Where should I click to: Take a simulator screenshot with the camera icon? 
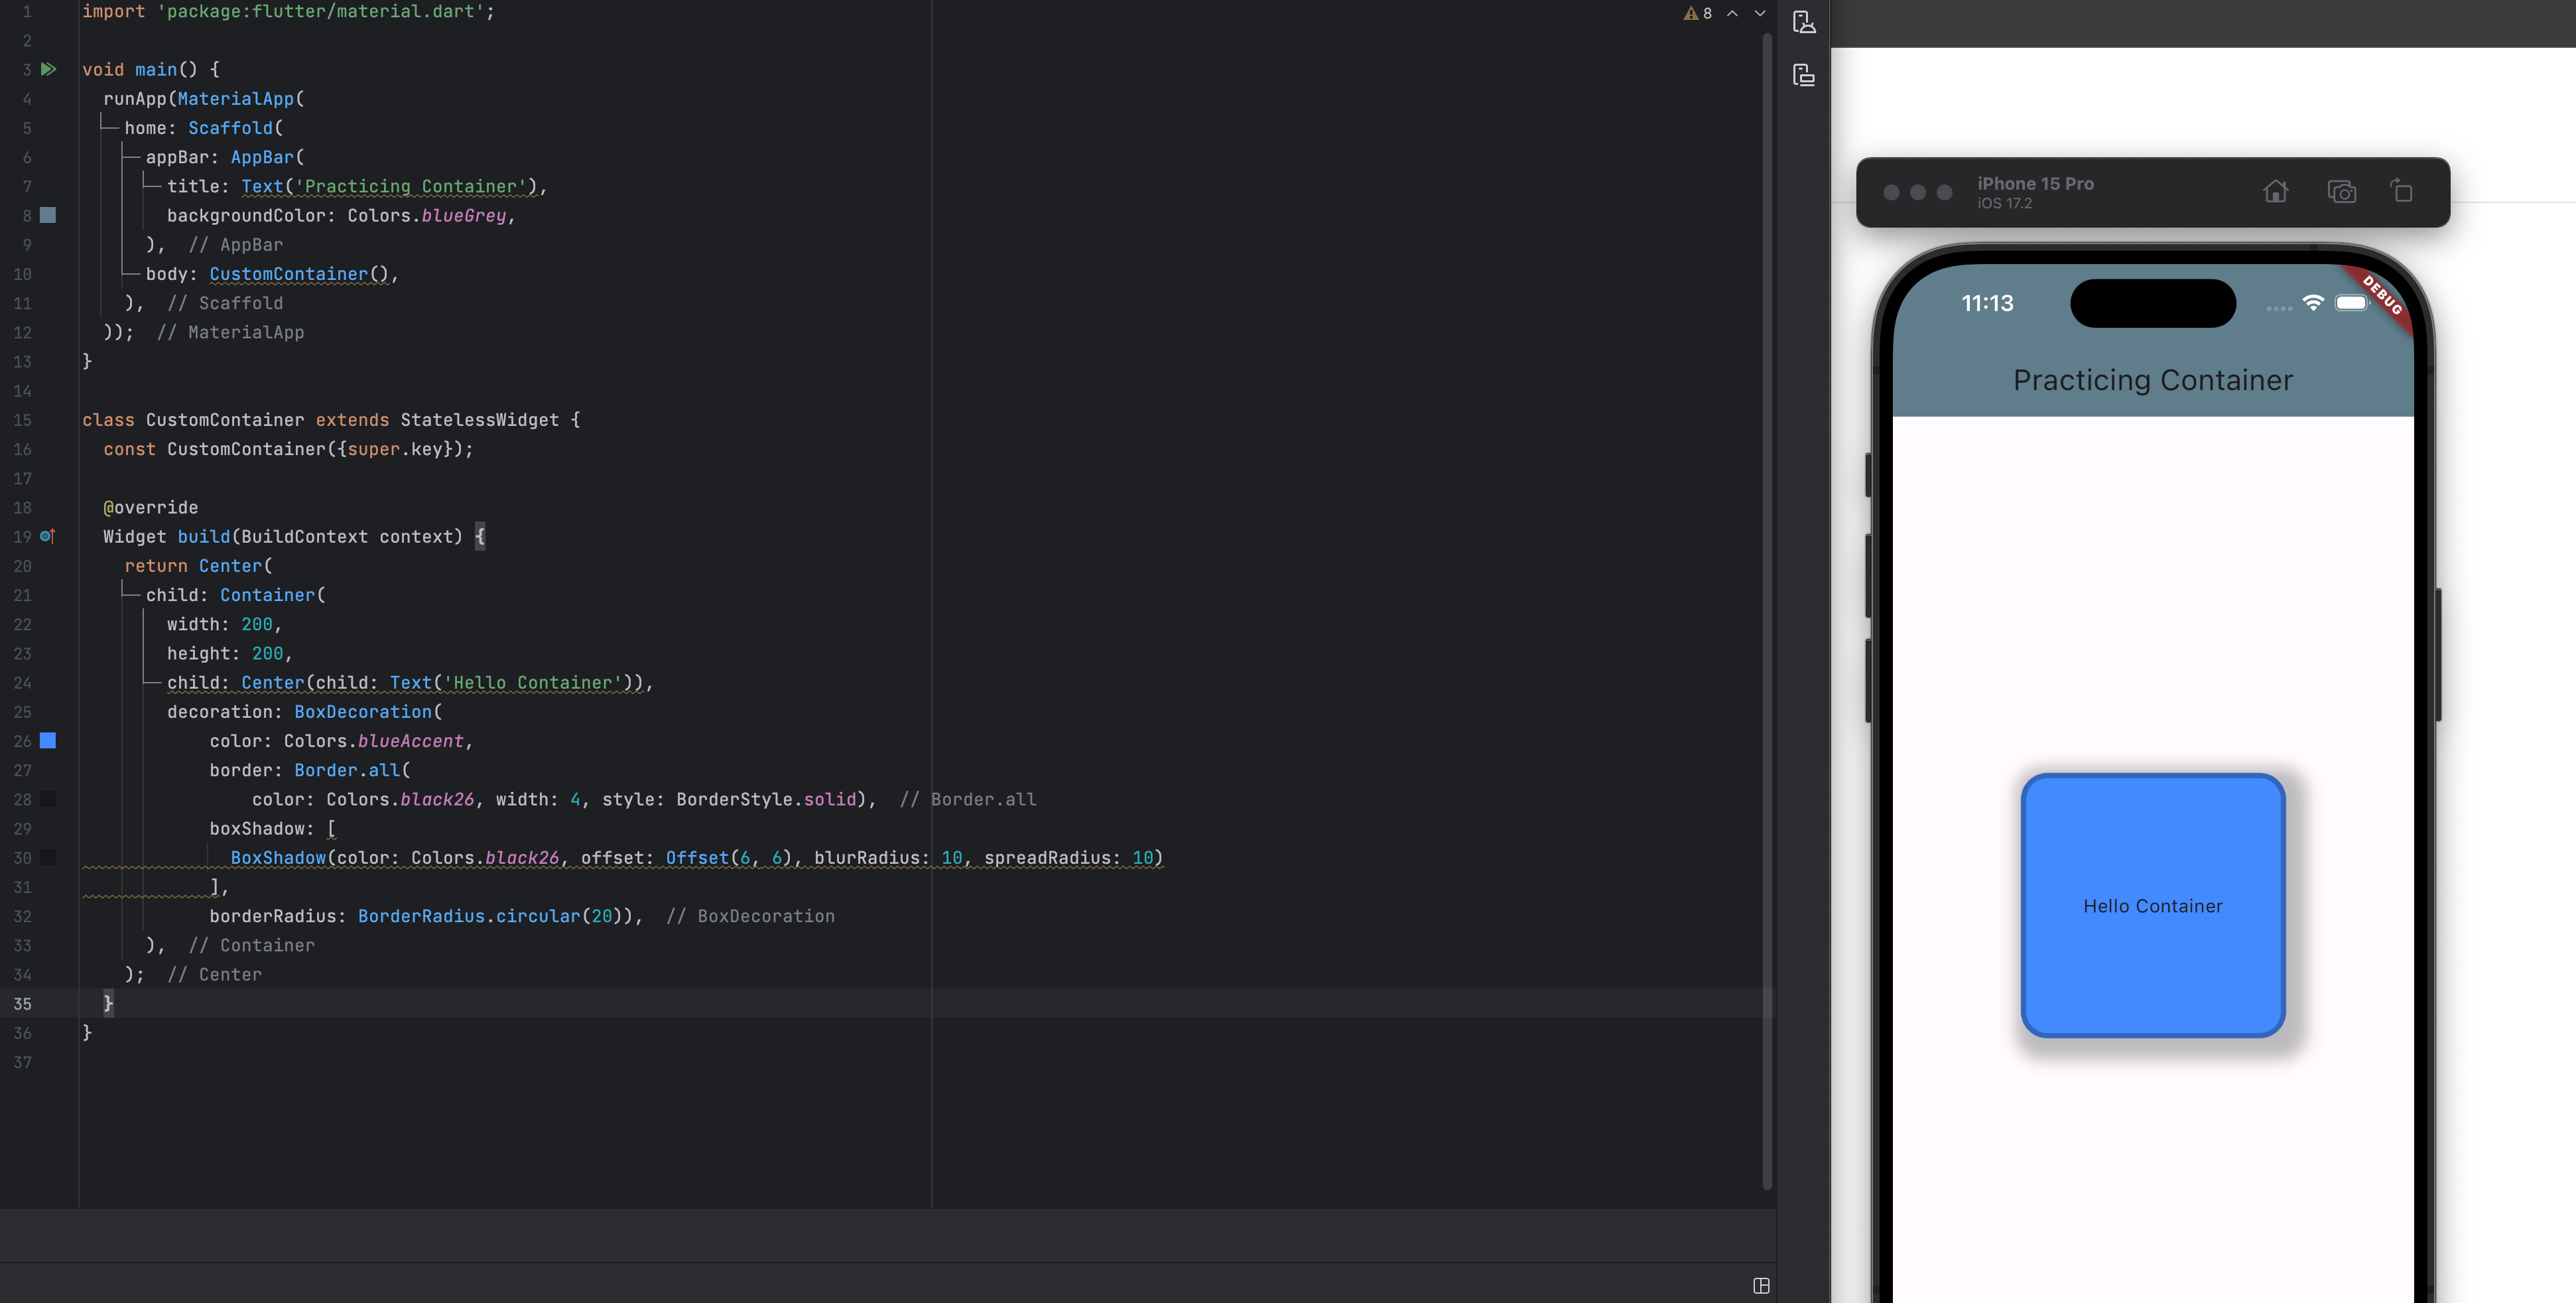click(2341, 192)
